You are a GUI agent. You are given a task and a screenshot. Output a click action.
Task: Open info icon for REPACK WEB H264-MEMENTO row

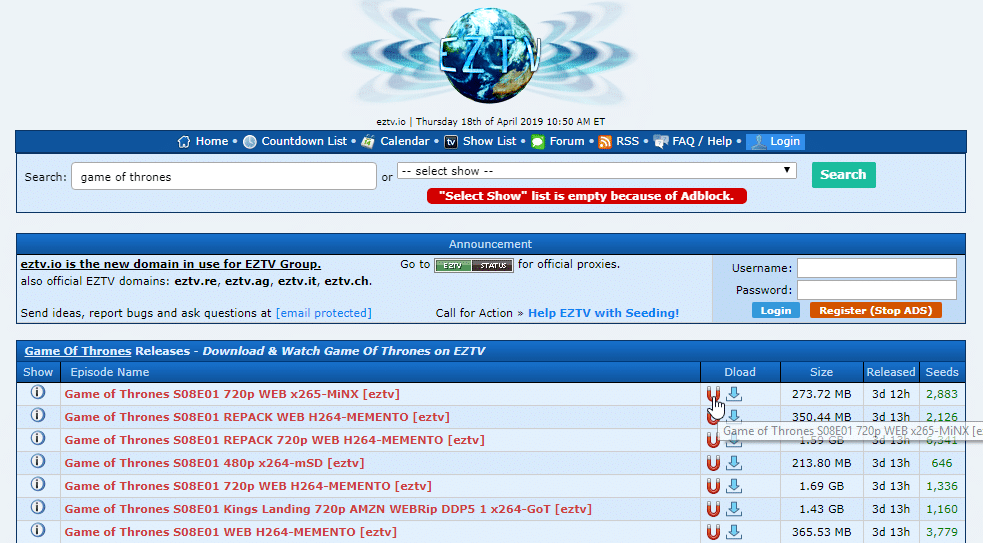[x=38, y=415]
